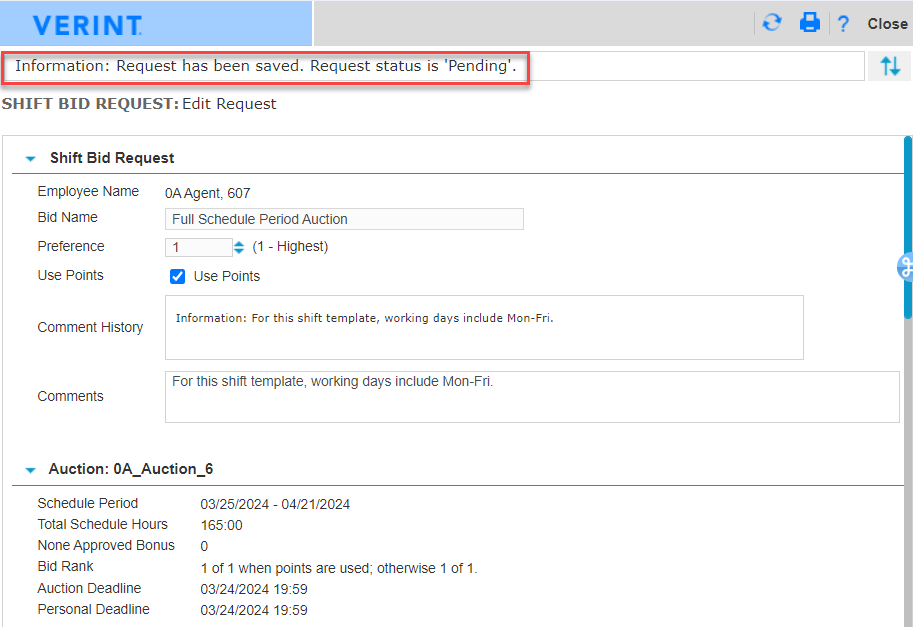The width and height of the screenshot is (913, 627).
Task: Click the Use Points checkbox label text
Action: coord(227,276)
